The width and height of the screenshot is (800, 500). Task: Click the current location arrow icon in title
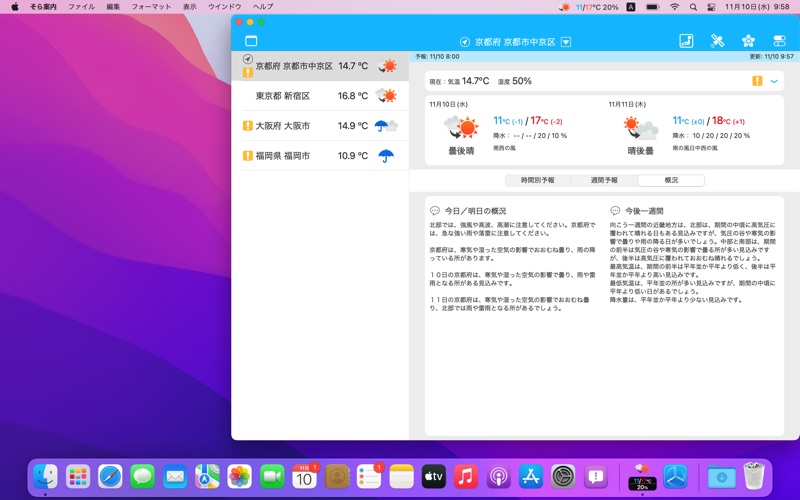(464, 42)
